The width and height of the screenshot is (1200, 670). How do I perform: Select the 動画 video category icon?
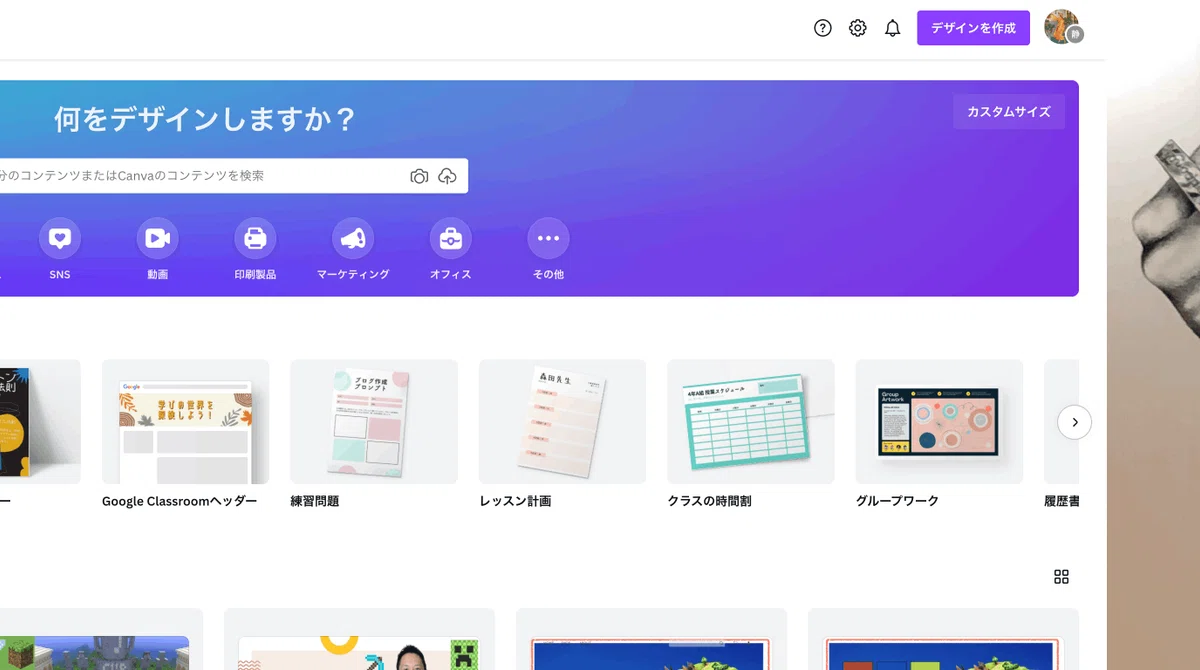(x=158, y=238)
